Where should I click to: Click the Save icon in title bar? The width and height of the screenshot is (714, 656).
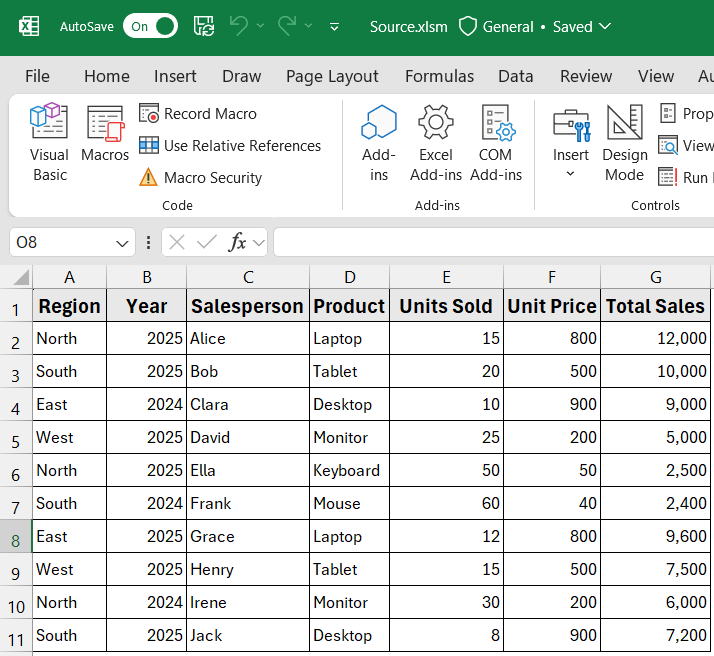pyautogui.click(x=204, y=27)
